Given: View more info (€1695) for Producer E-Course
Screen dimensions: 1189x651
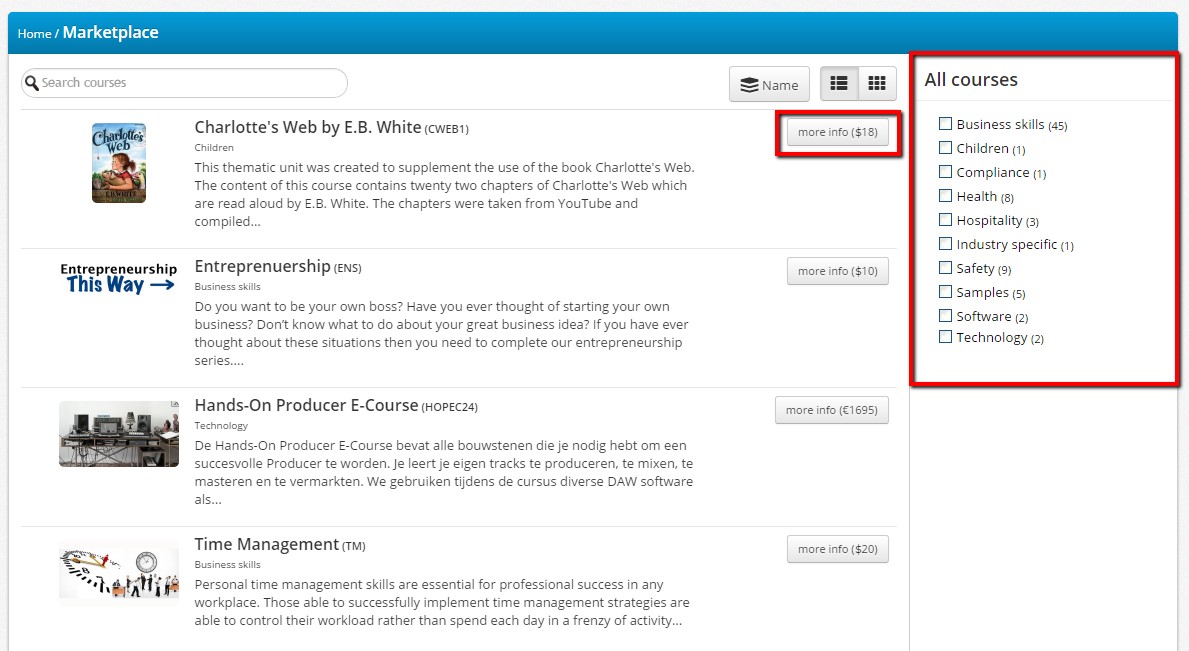Looking at the screenshot, I should (831, 410).
